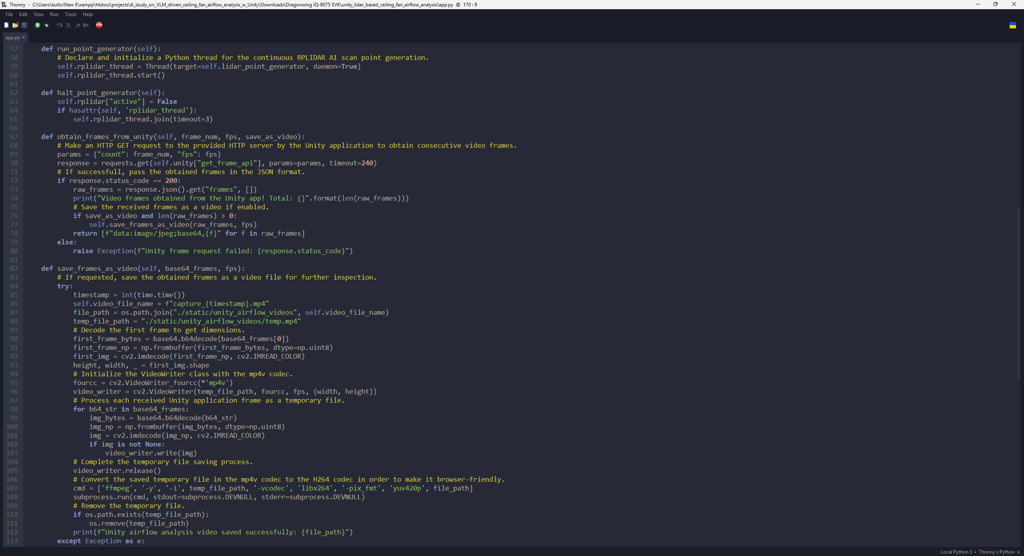Close the app.py tab
The width and height of the screenshot is (1024, 556).
tap(24, 37)
